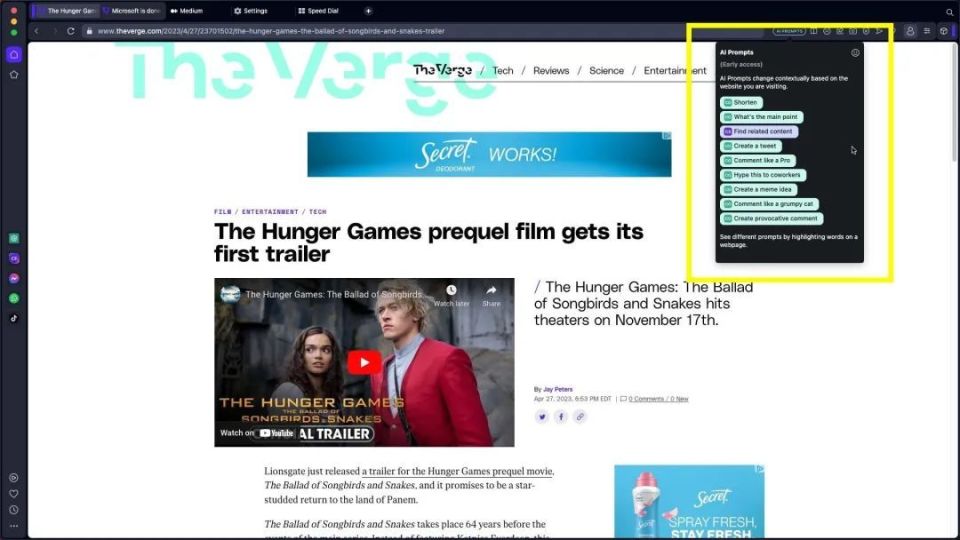Select Comment like a Pro prompt
The height and width of the screenshot is (540, 960).
757,160
